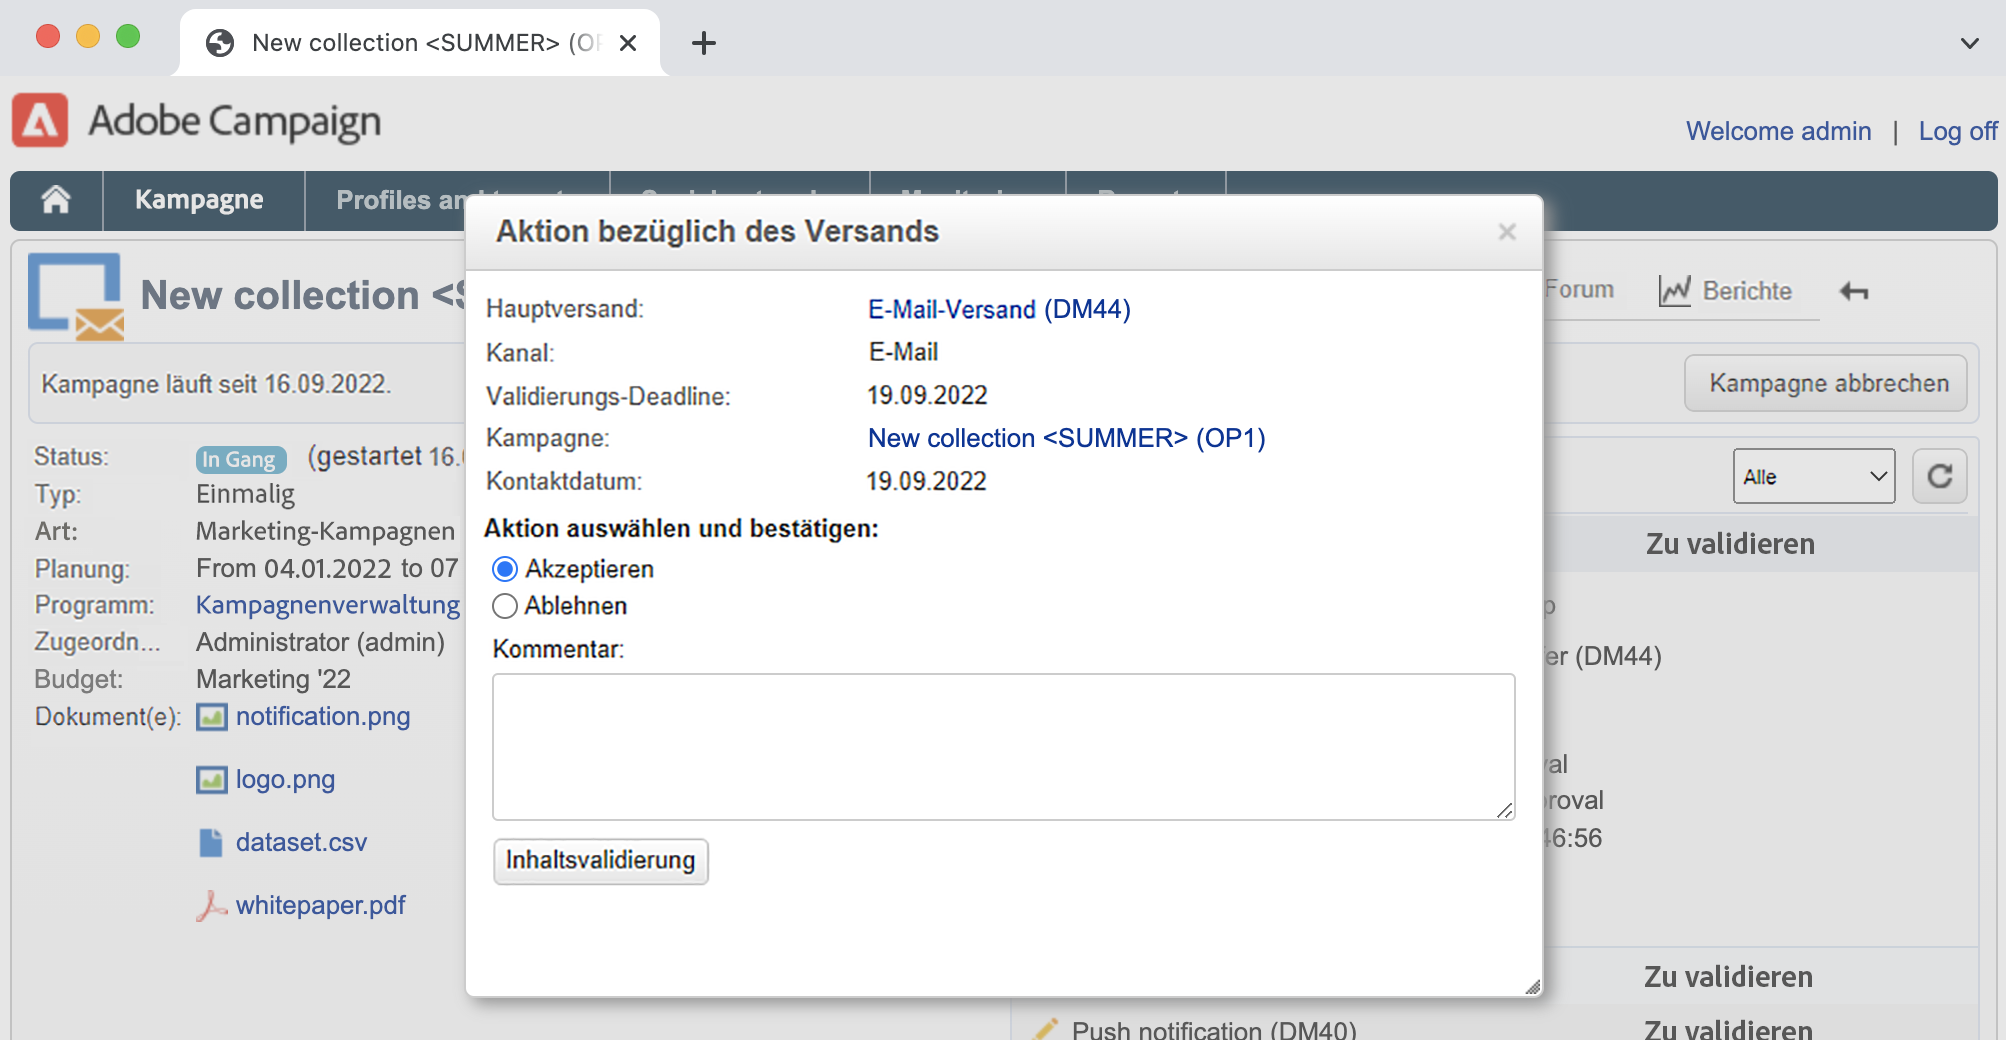Click the back arrow icon beside Berichte
The image size is (2006, 1040).
coord(1854,291)
